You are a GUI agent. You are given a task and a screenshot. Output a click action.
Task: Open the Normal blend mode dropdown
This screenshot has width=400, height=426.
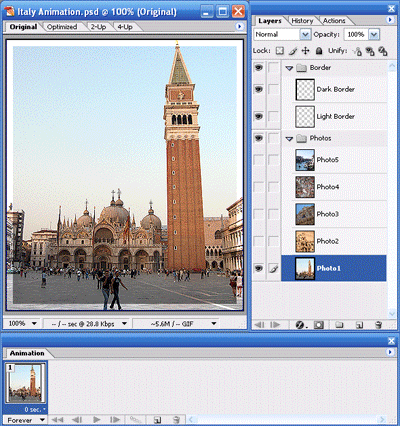(x=282, y=34)
